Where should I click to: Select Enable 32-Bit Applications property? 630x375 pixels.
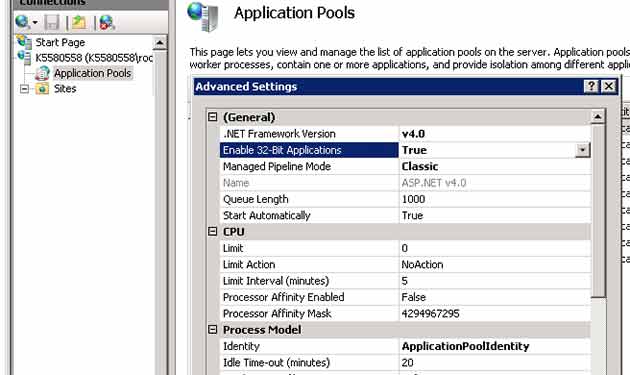click(x=309, y=150)
